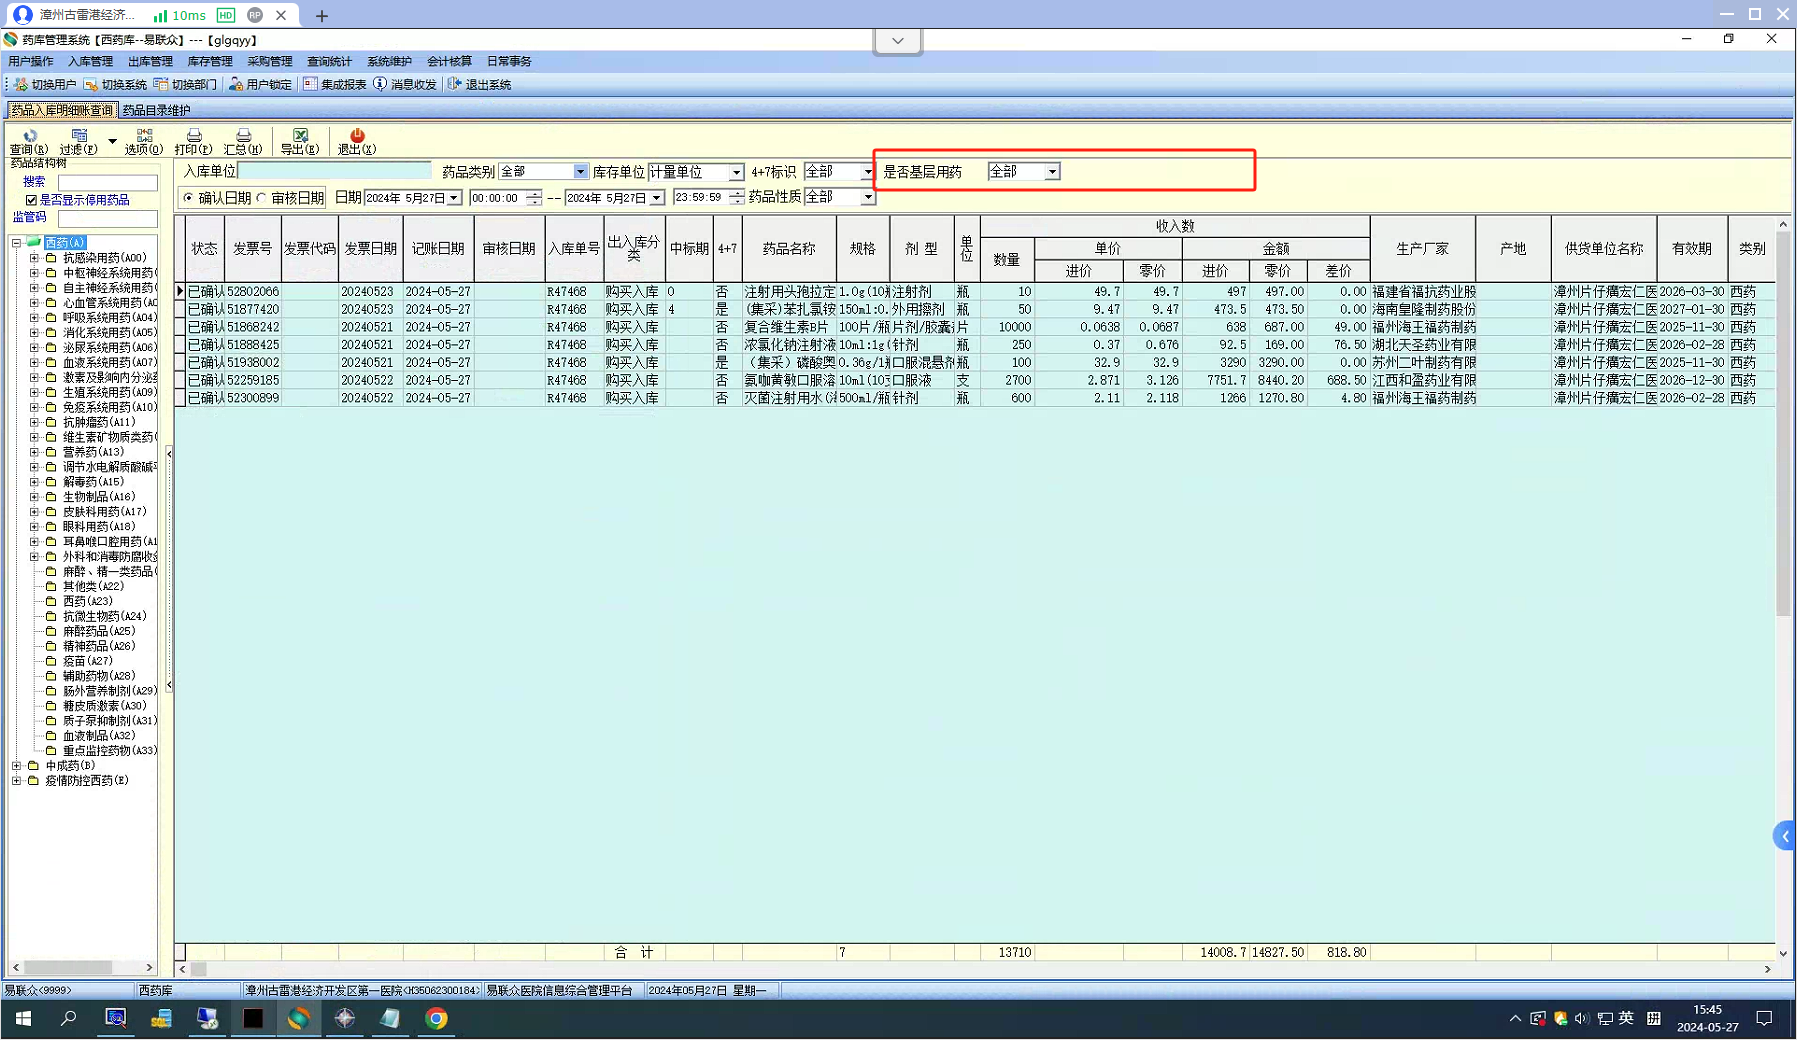Open the 入库管理 menu
1797x1040 pixels.
91,62
